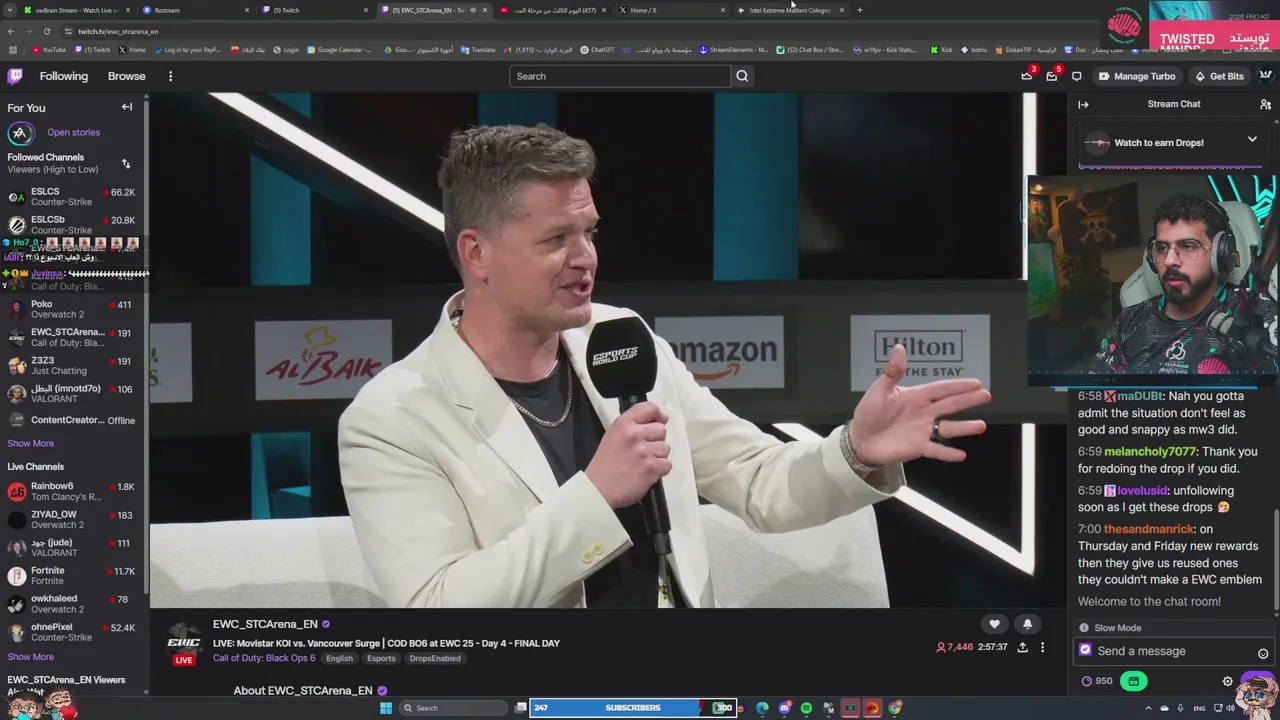Open owkhaleed channel in sidebar
Image resolution: width=1280 pixels, height=720 pixels.
click(x=72, y=604)
